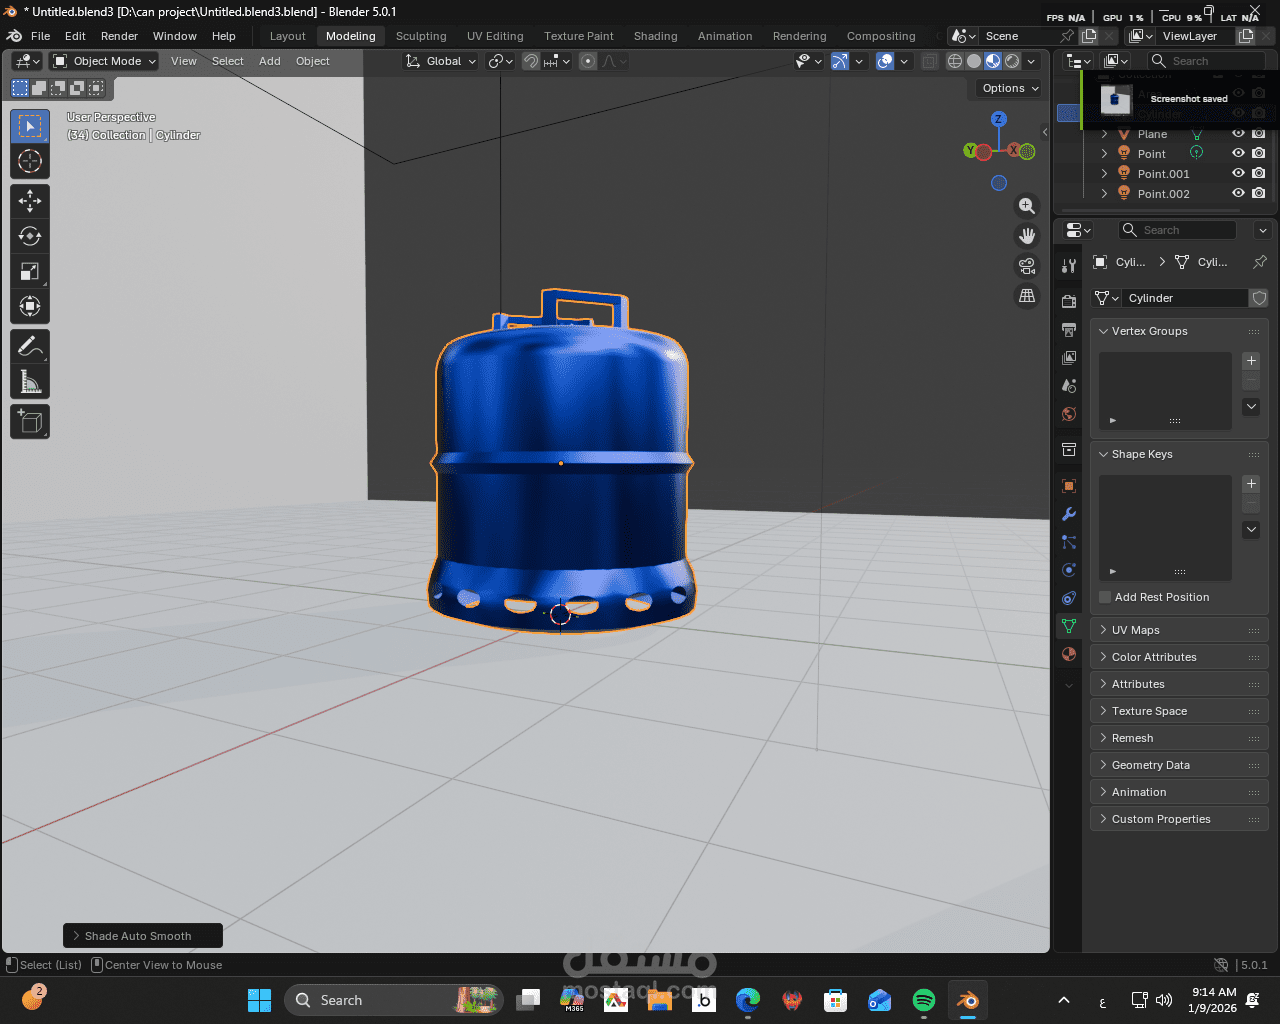
Task: Expand the Shade Auto Smooth operator panel
Action: (x=77, y=936)
